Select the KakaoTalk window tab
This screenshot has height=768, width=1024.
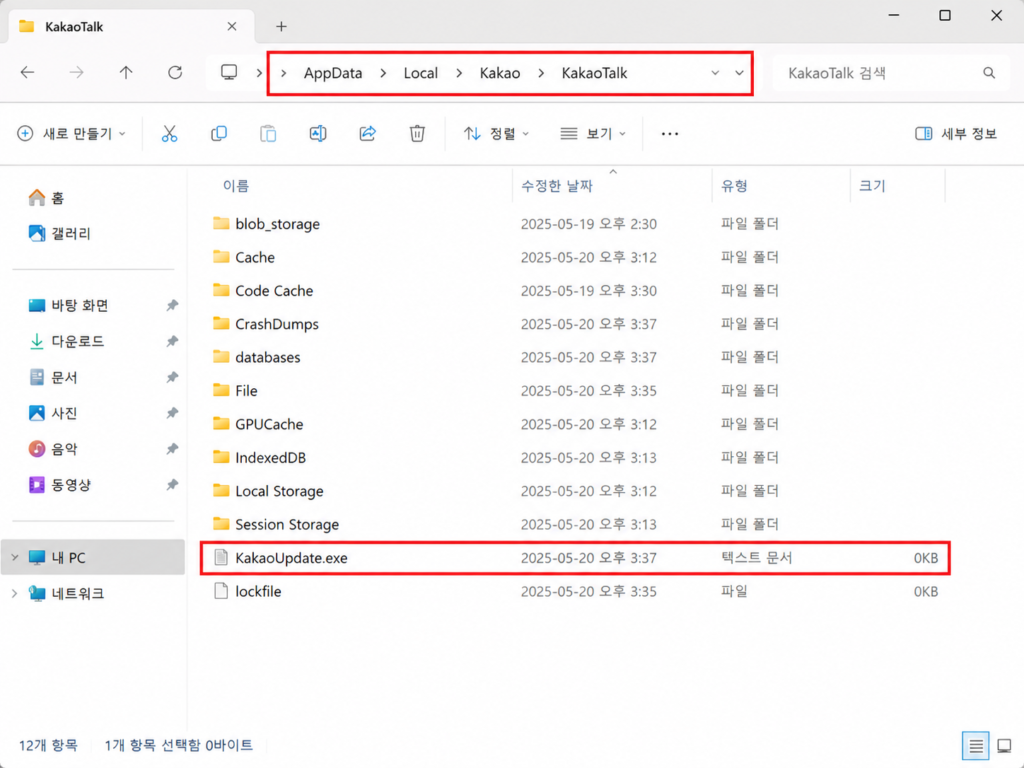[x=131, y=27]
